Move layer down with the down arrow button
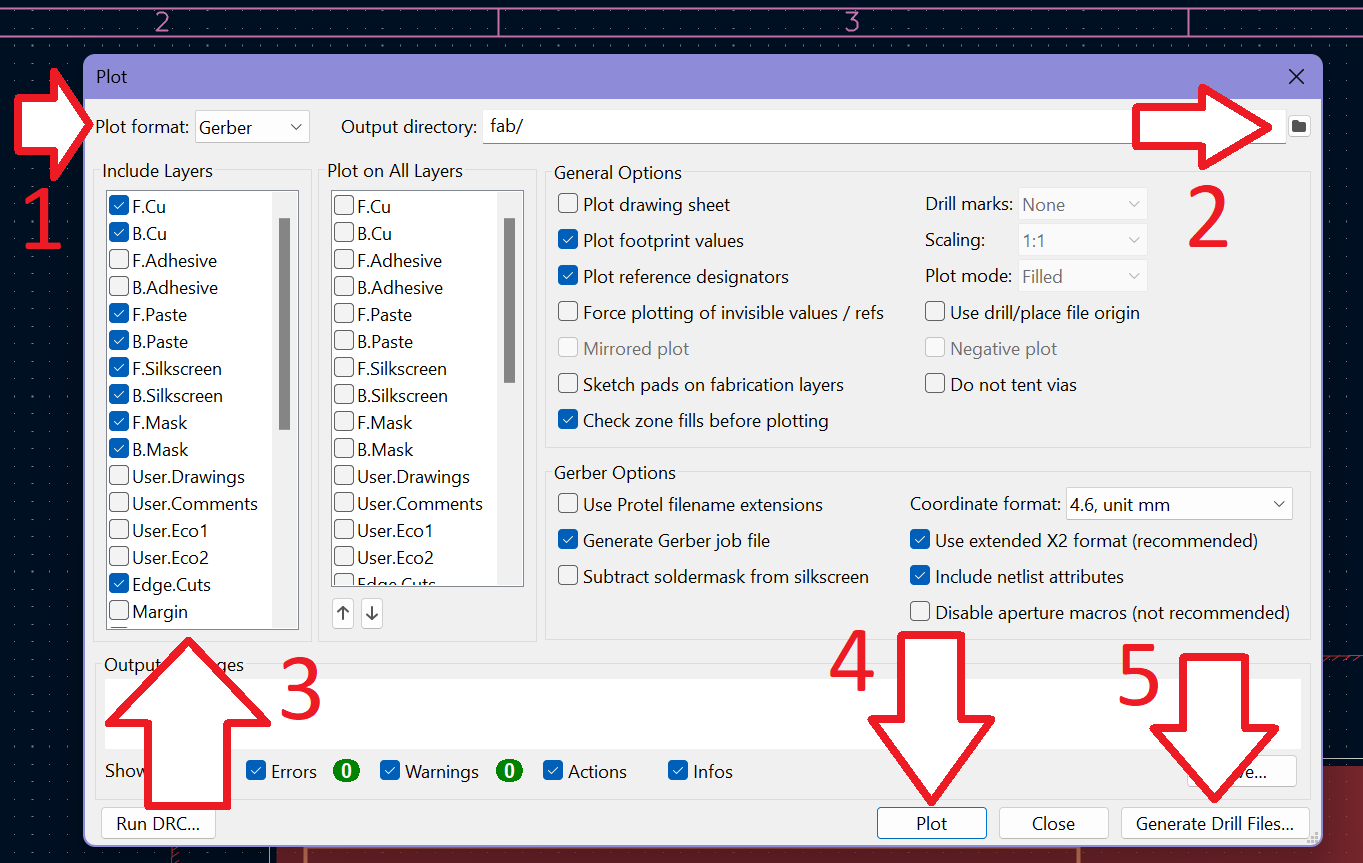This screenshot has width=1363, height=863. tap(372, 613)
